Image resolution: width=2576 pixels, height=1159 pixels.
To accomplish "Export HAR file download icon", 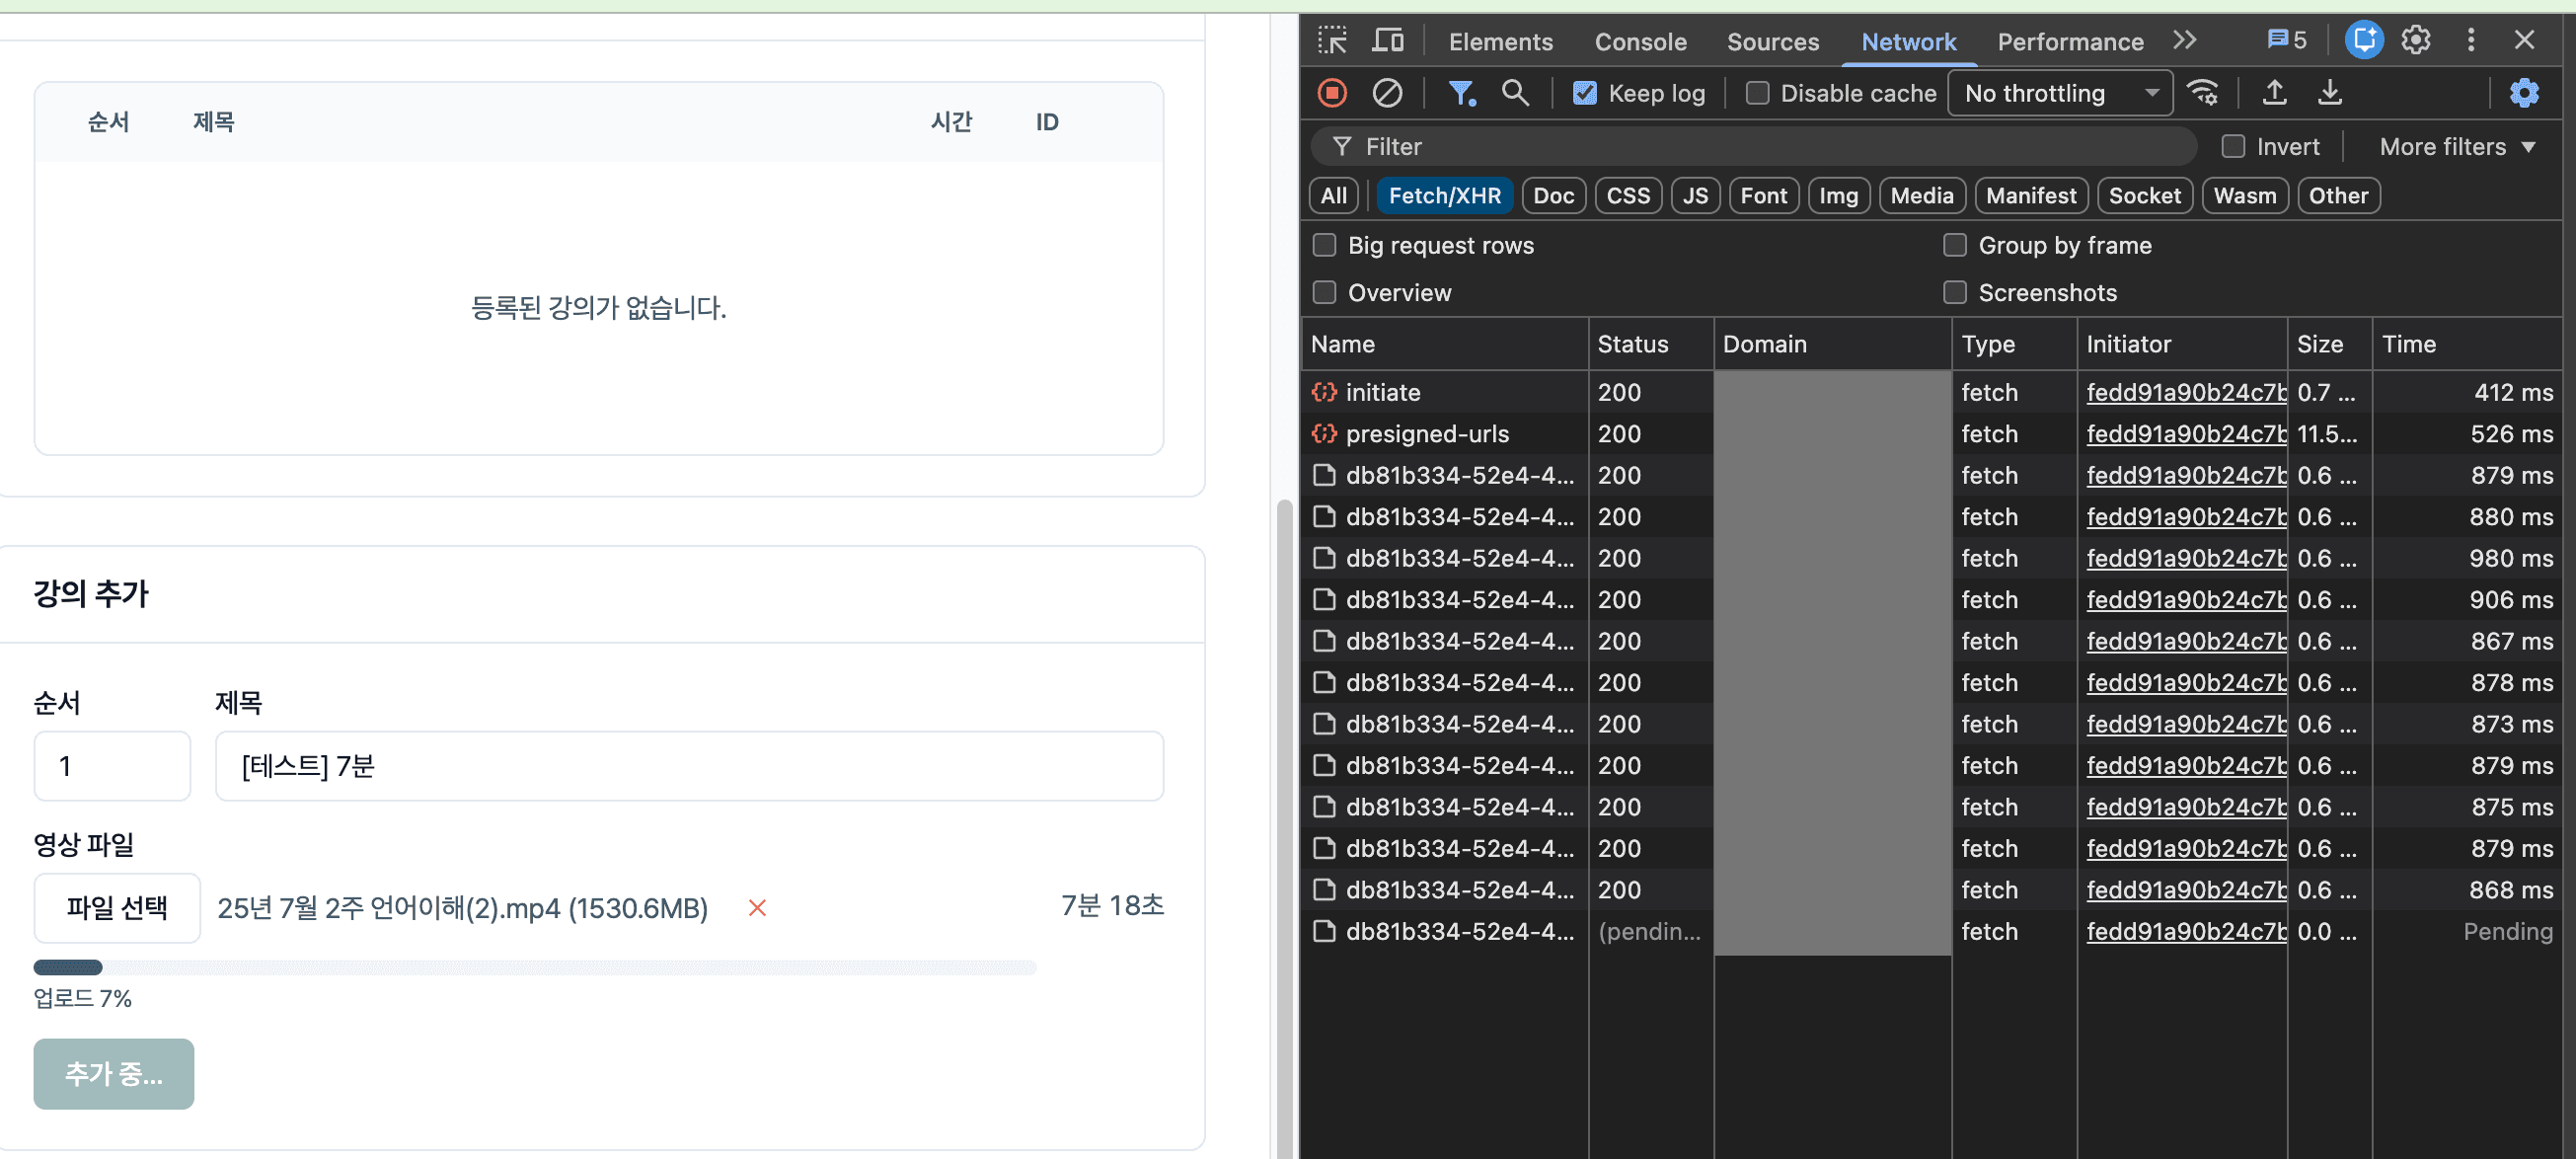I will click(2330, 93).
